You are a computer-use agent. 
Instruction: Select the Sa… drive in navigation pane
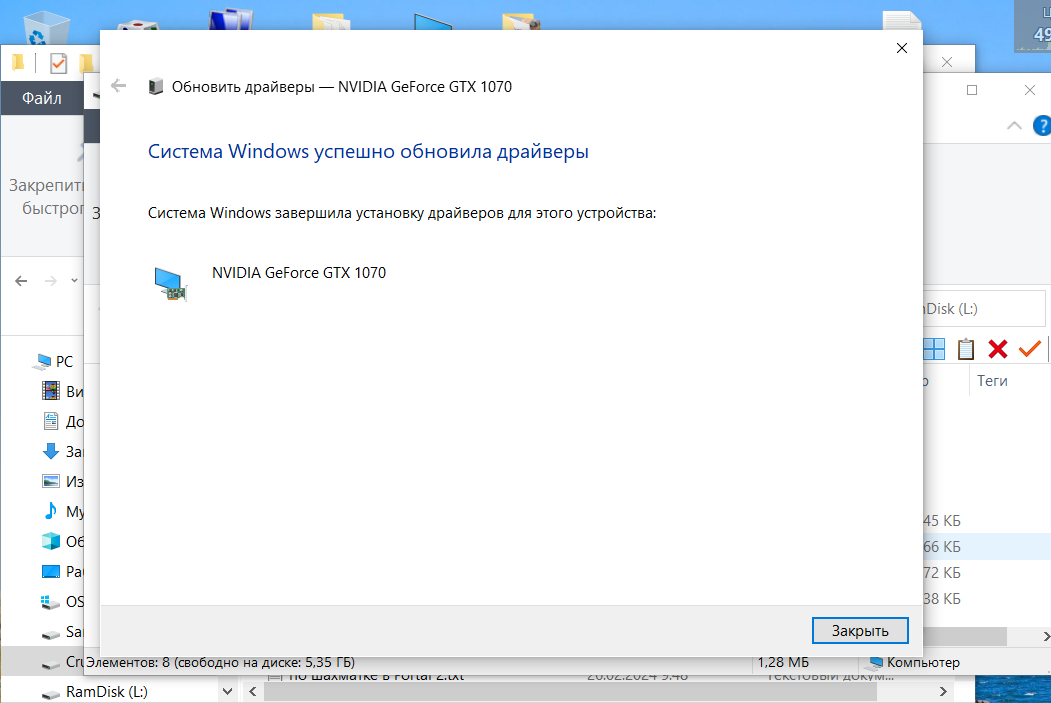pyautogui.click(x=62, y=632)
